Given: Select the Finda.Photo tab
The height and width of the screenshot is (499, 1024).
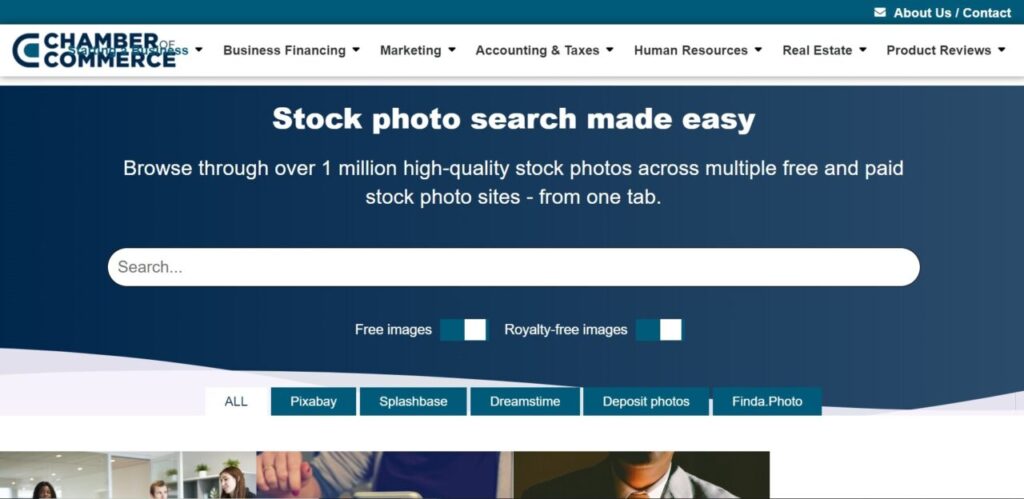Looking at the screenshot, I should (x=767, y=402).
